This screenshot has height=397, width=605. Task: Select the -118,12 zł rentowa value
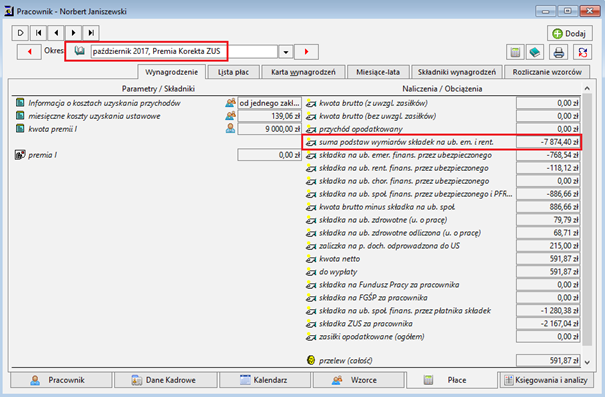click(x=548, y=168)
